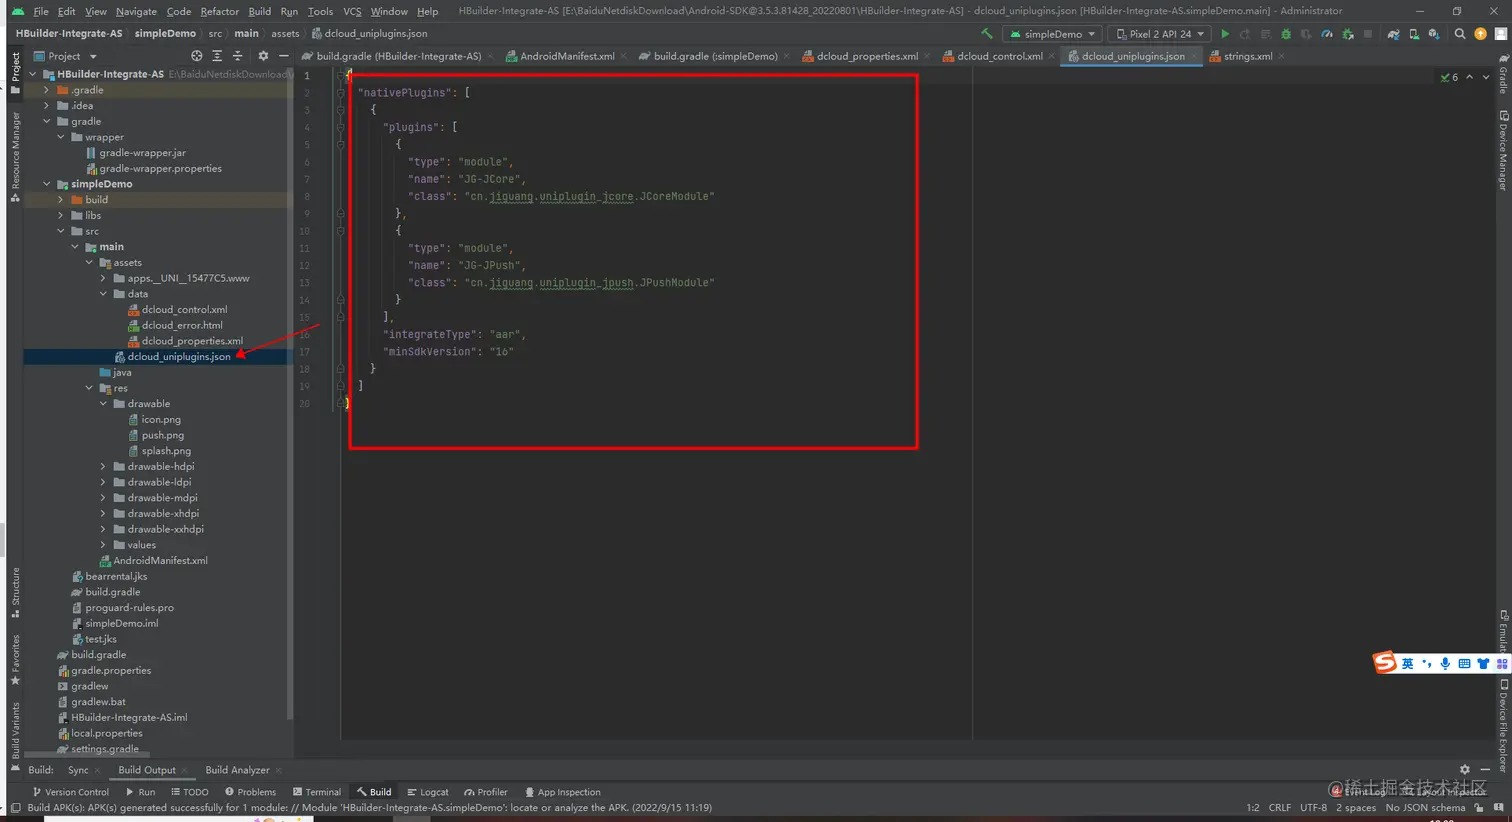1512x822 pixels.
Task: Open Project panel gear settings
Action: (x=263, y=56)
